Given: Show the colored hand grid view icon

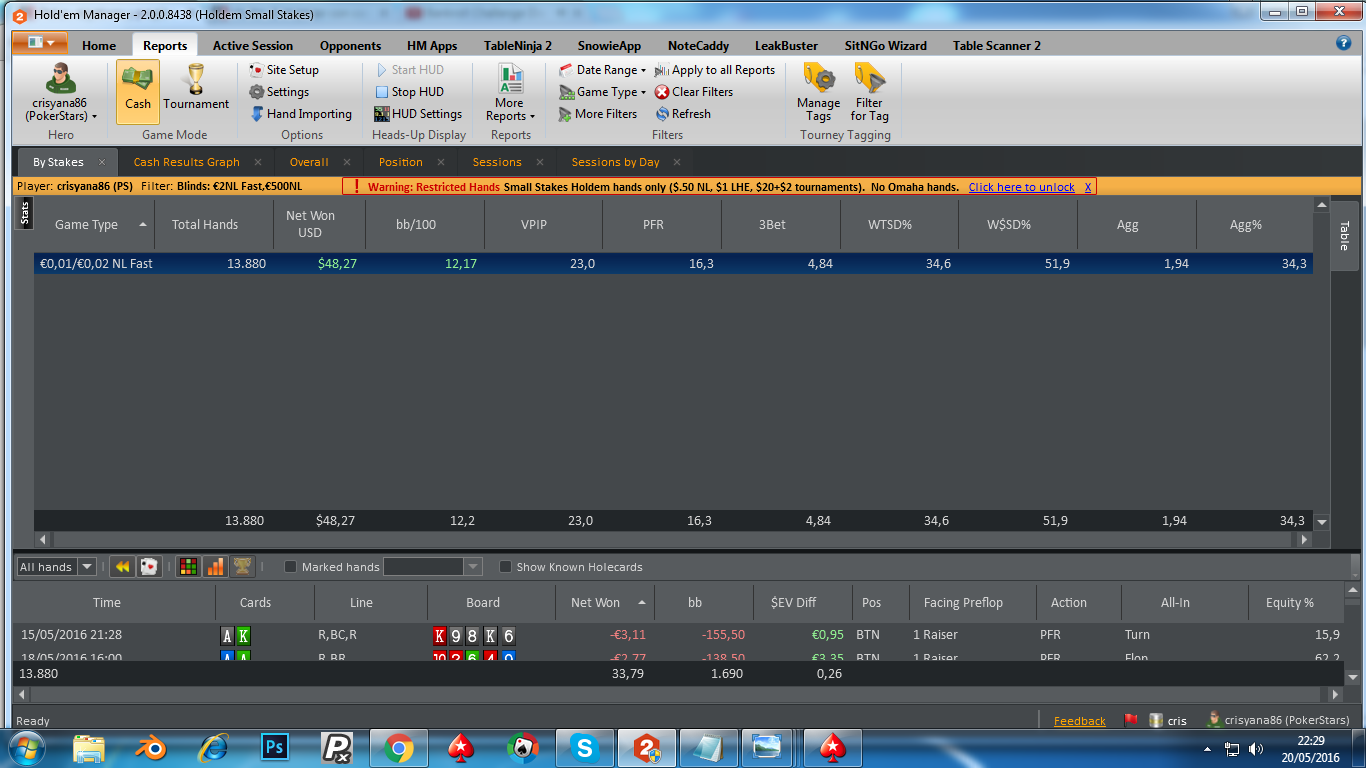Looking at the screenshot, I should coord(187,567).
